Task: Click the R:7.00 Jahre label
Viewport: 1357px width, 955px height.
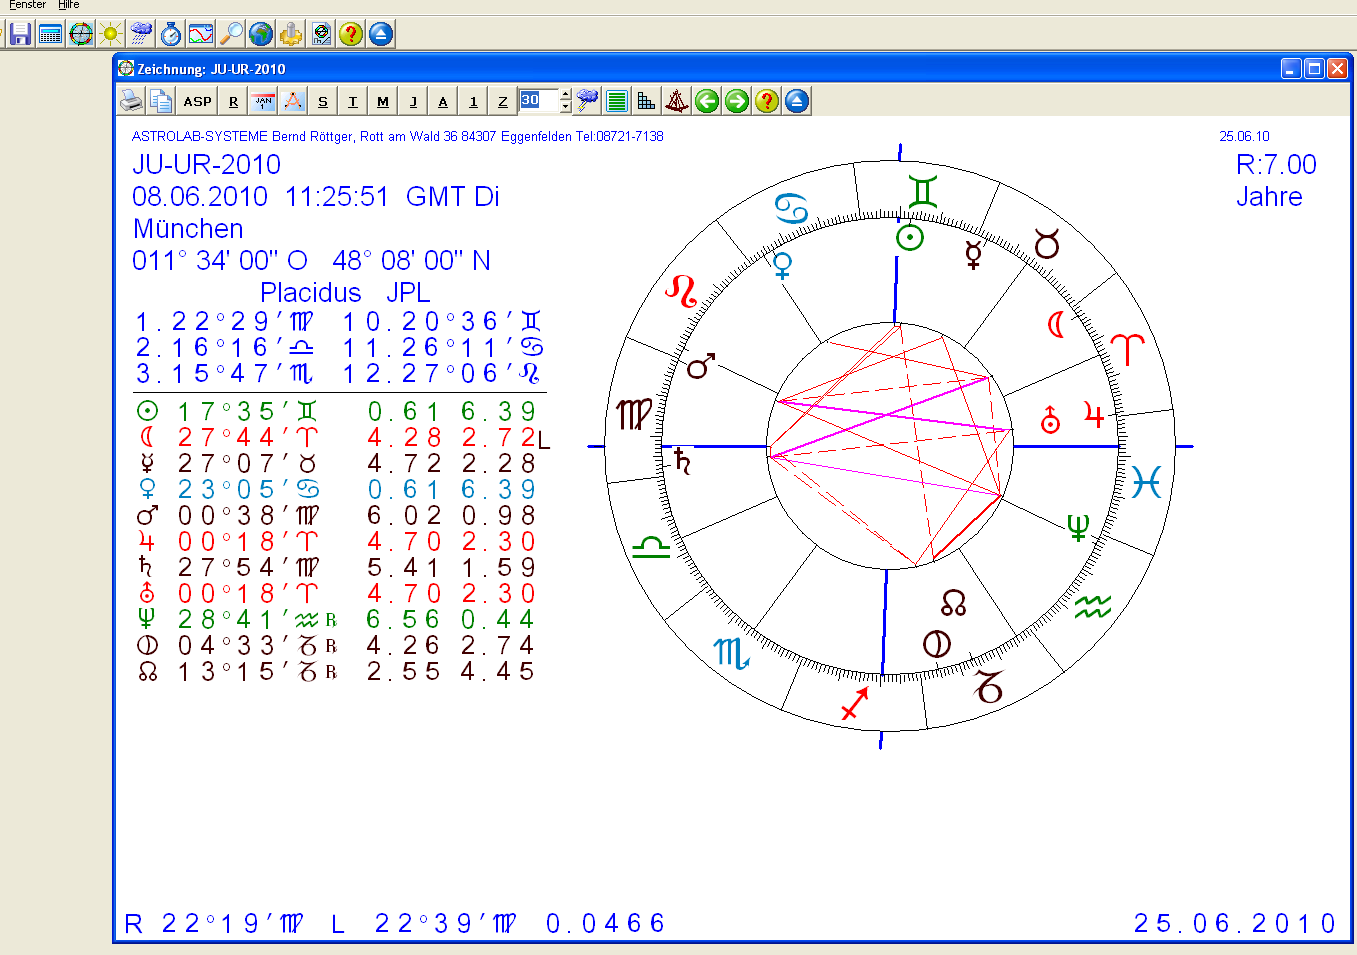Action: (1276, 180)
